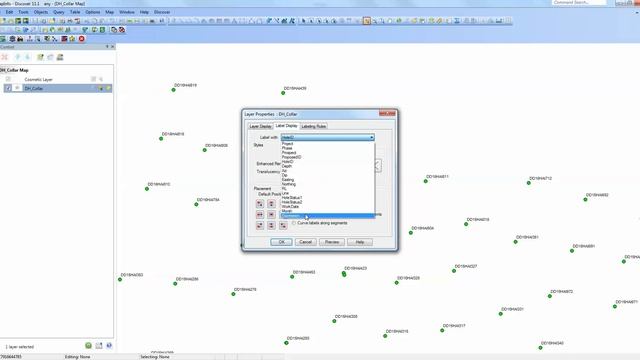Choose Depth in label field list
Viewport: 640px width, 360px height.
point(328,166)
